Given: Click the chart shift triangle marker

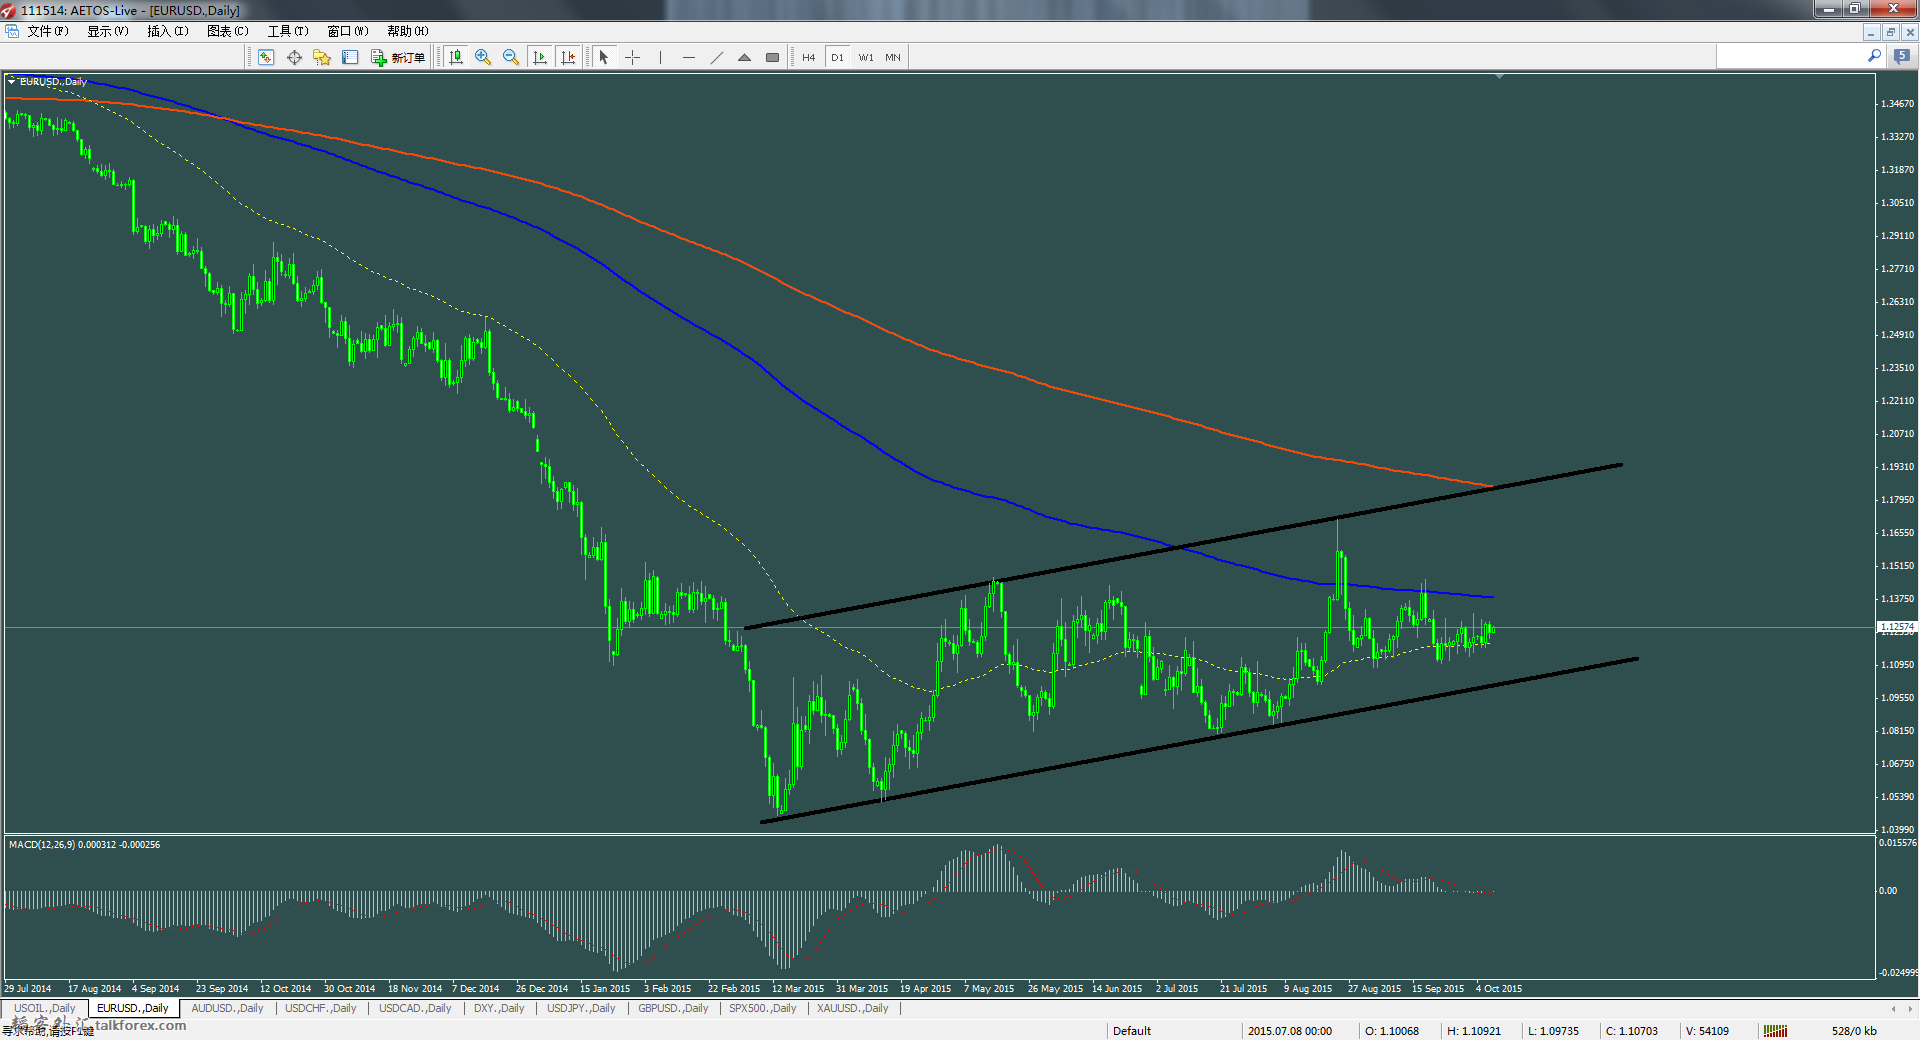Looking at the screenshot, I should pyautogui.click(x=1499, y=76).
